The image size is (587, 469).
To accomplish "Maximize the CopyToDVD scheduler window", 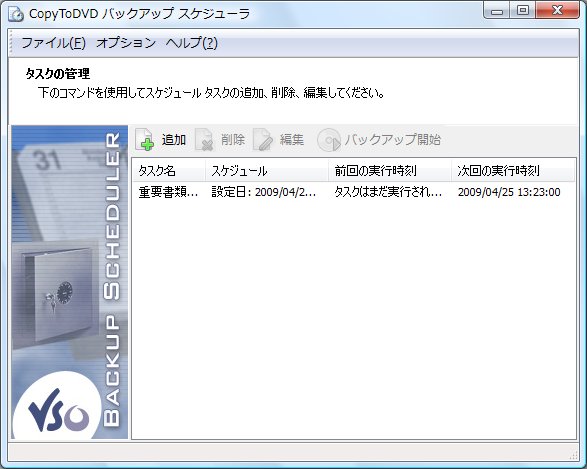I will tap(523, 10).
